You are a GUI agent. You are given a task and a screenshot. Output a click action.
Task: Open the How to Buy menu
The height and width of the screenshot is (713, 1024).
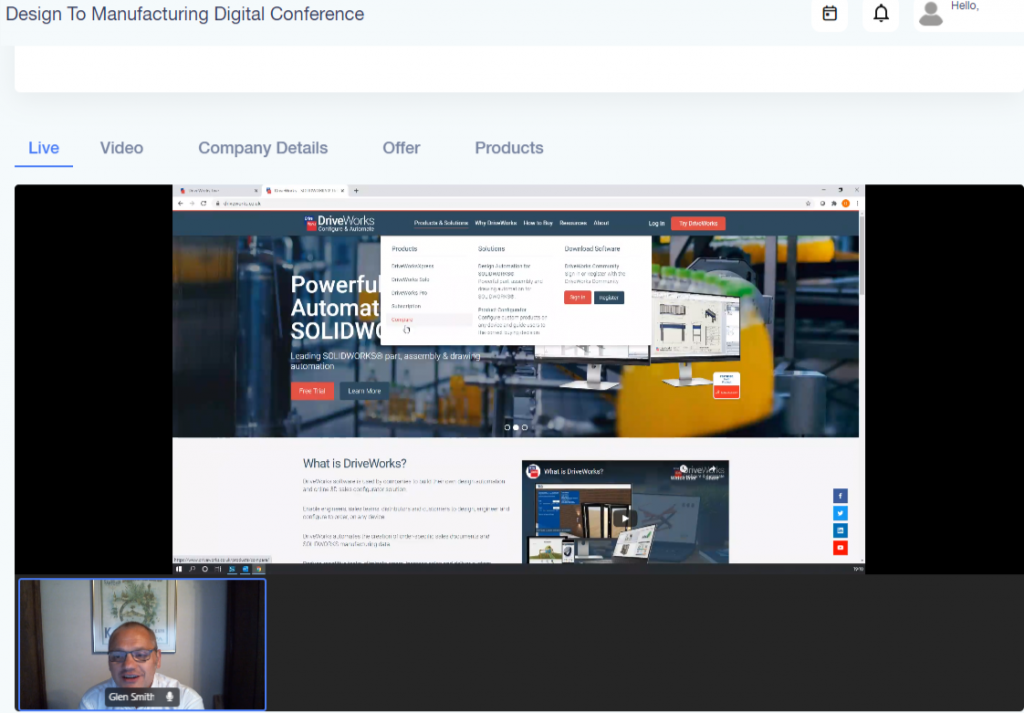(538, 223)
